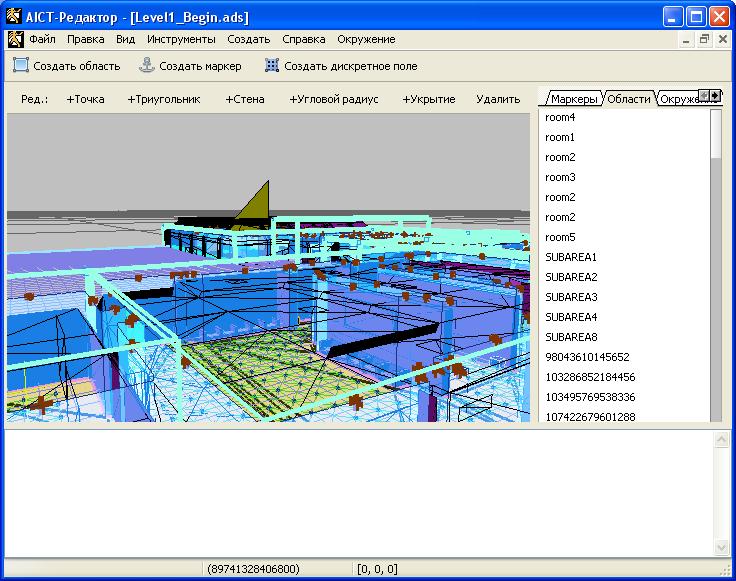Open the Инструменты menu
The image size is (736, 581).
point(180,40)
